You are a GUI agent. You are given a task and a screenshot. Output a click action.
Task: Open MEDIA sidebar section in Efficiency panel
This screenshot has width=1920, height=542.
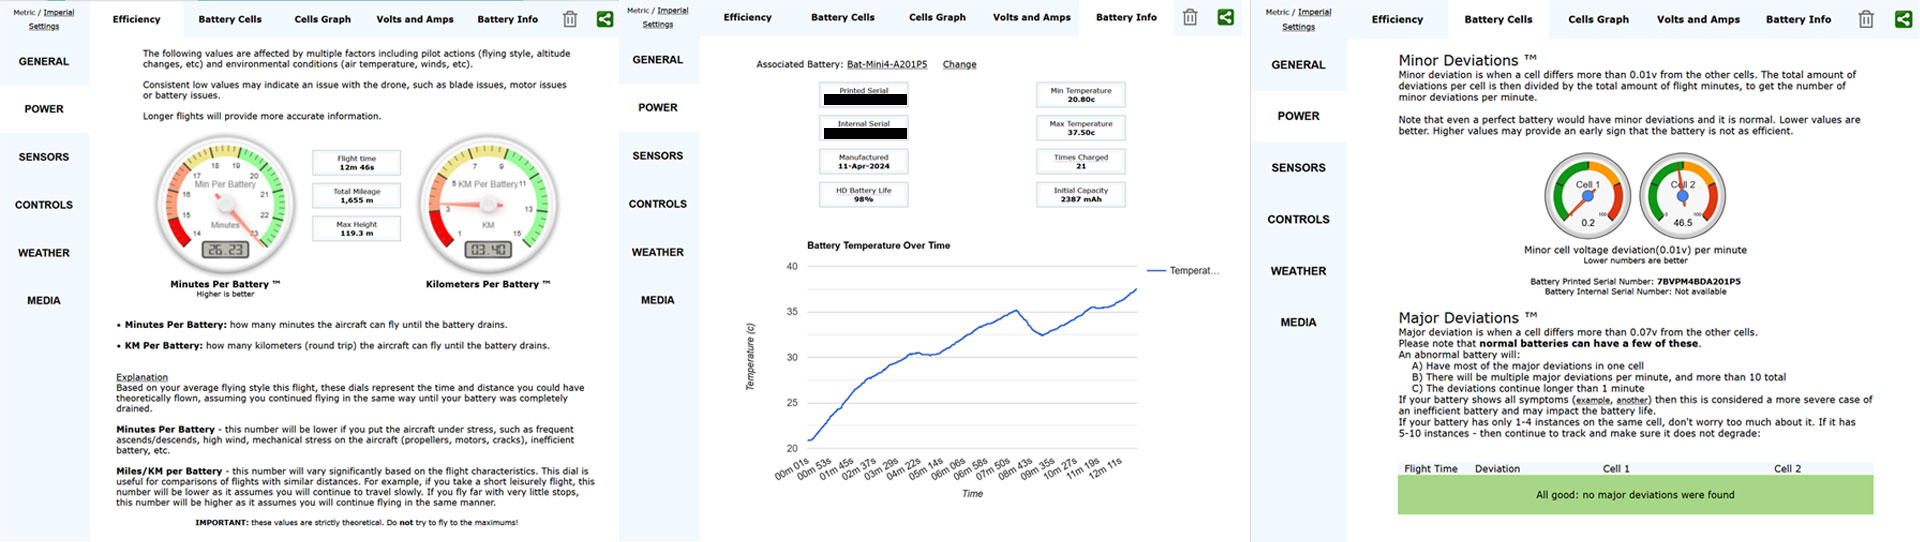coord(44,300)
